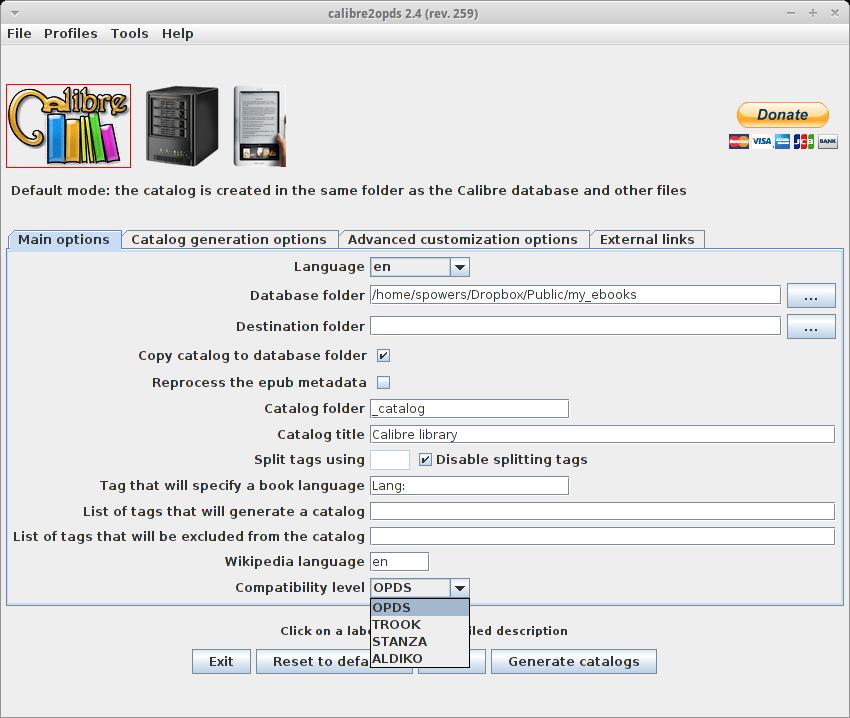Viewport: 850px width, 718px height.
Task: Choose ALDIKO from compatibility list
Action: point(398,659)
